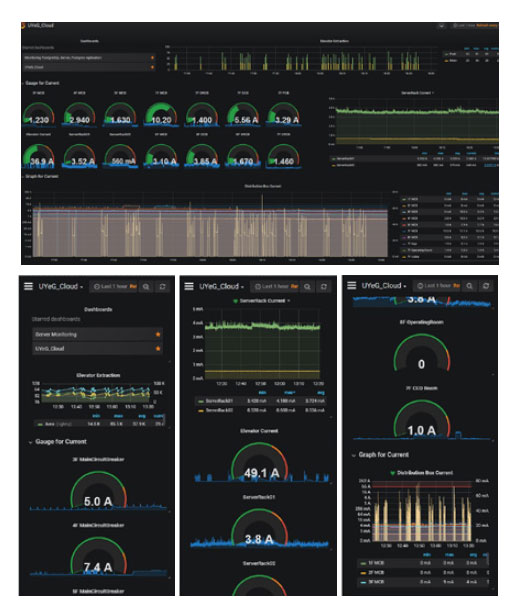This screenshot has height=615, width=518.
Task: Toggle ServerRack01 series in mobile legend
Action: point(219,401)
